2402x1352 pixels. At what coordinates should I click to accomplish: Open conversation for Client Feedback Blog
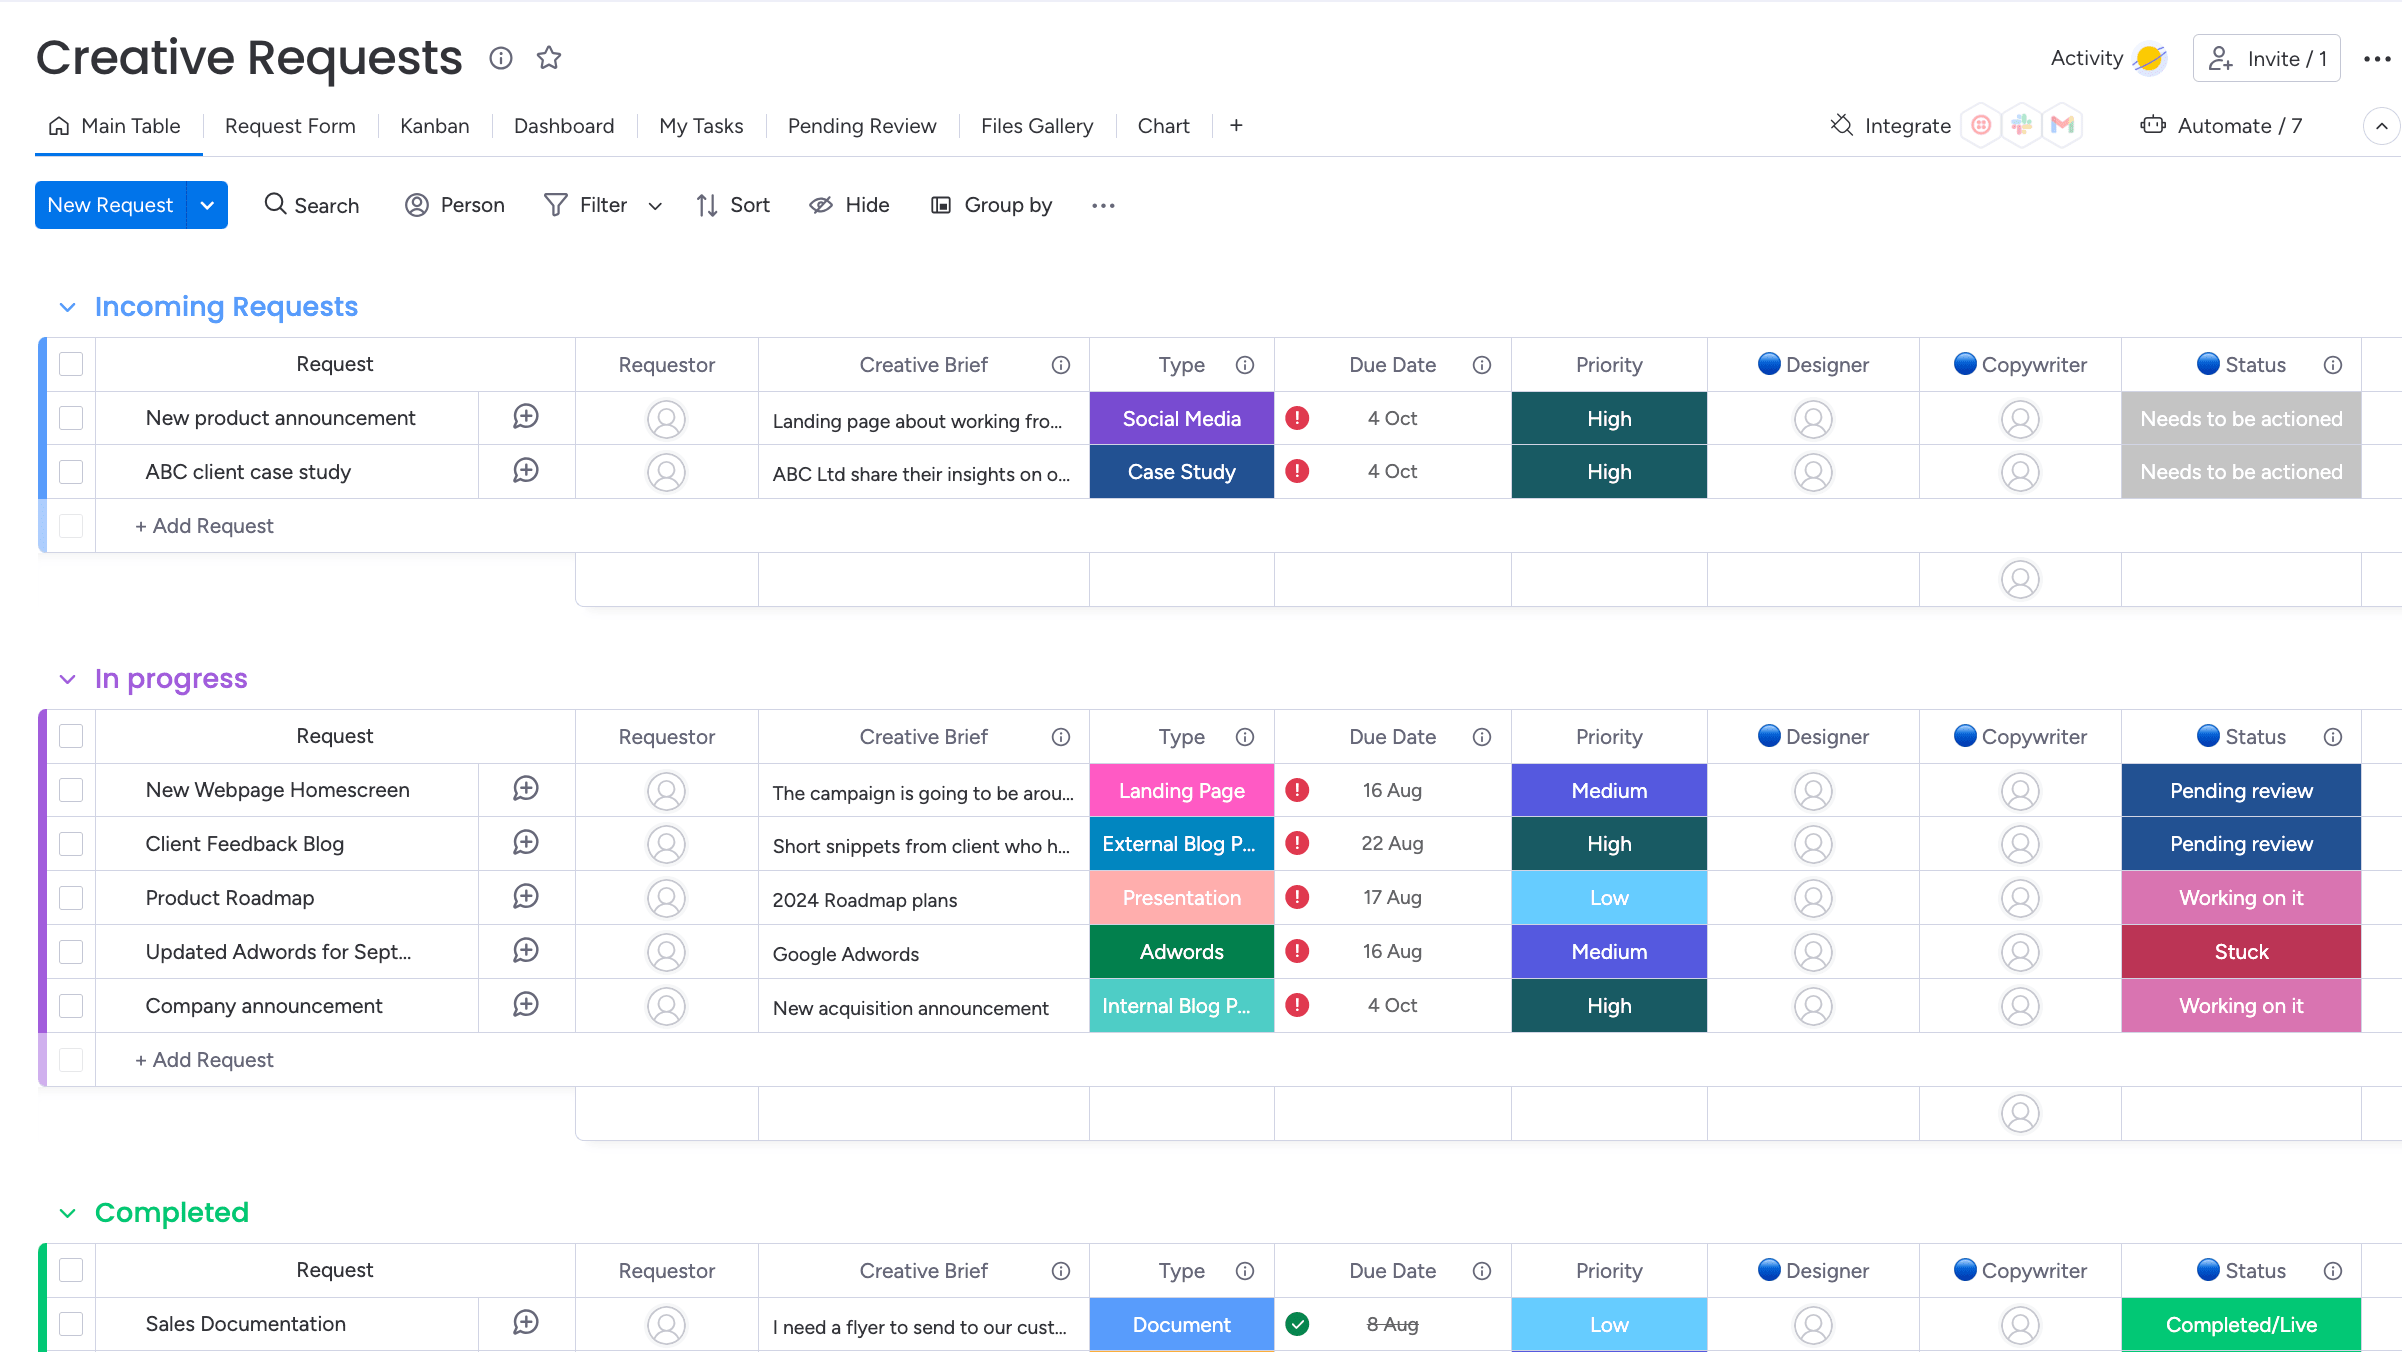526,843
